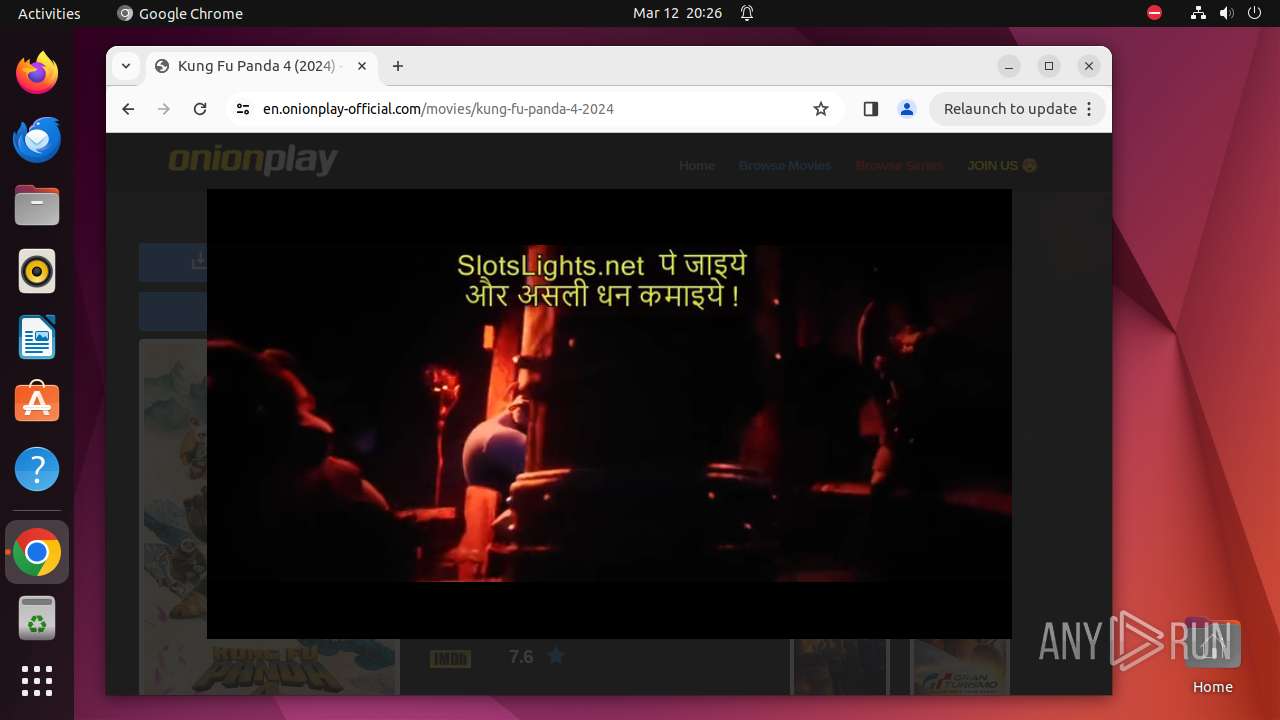Open the Files manager in dock
This screenshot has width=1280, height=720.
[x=37, y=205]
